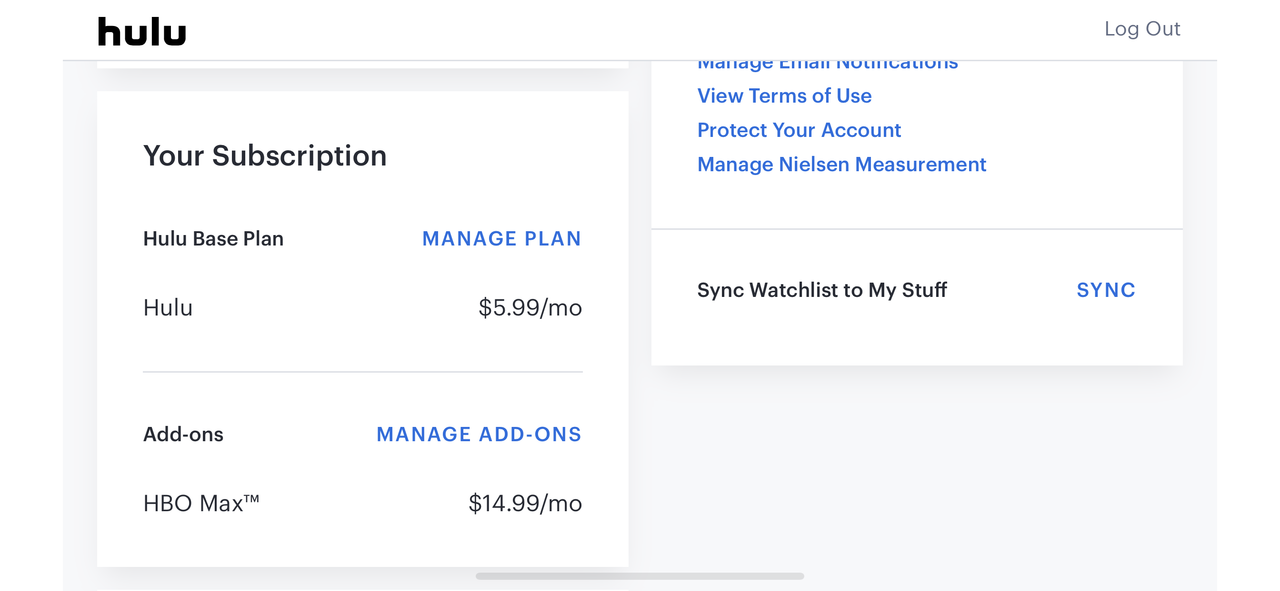Click the horizontal scrollbar at bottom
This screenshot has width=1280, height=591.
point(640,576)
